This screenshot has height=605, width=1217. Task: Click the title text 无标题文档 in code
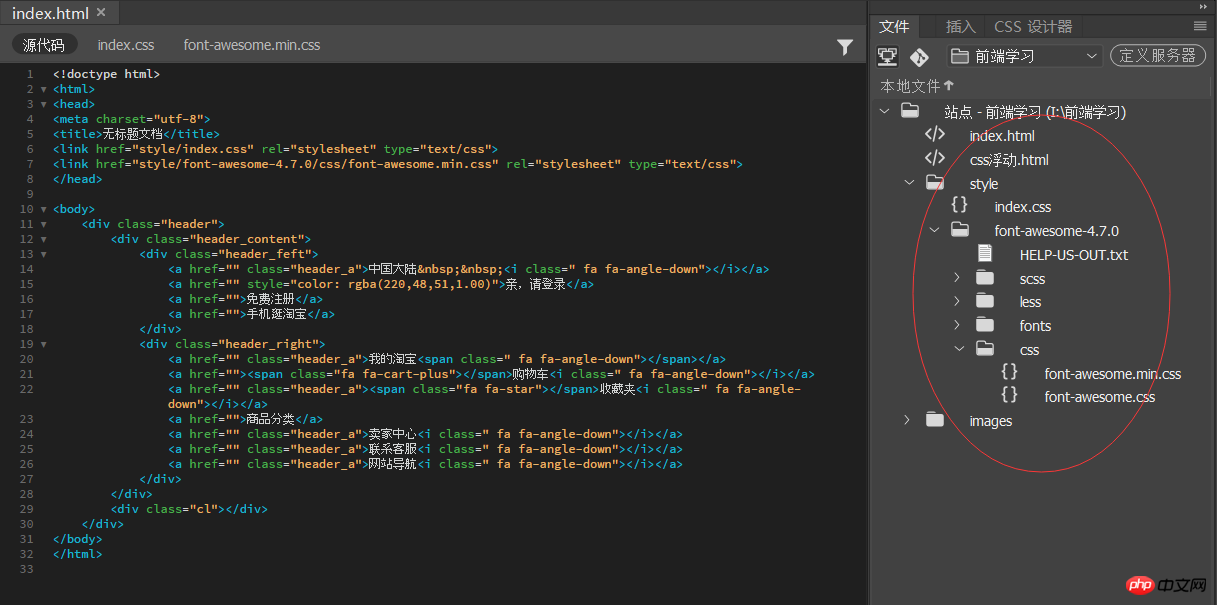coord(131,134)
